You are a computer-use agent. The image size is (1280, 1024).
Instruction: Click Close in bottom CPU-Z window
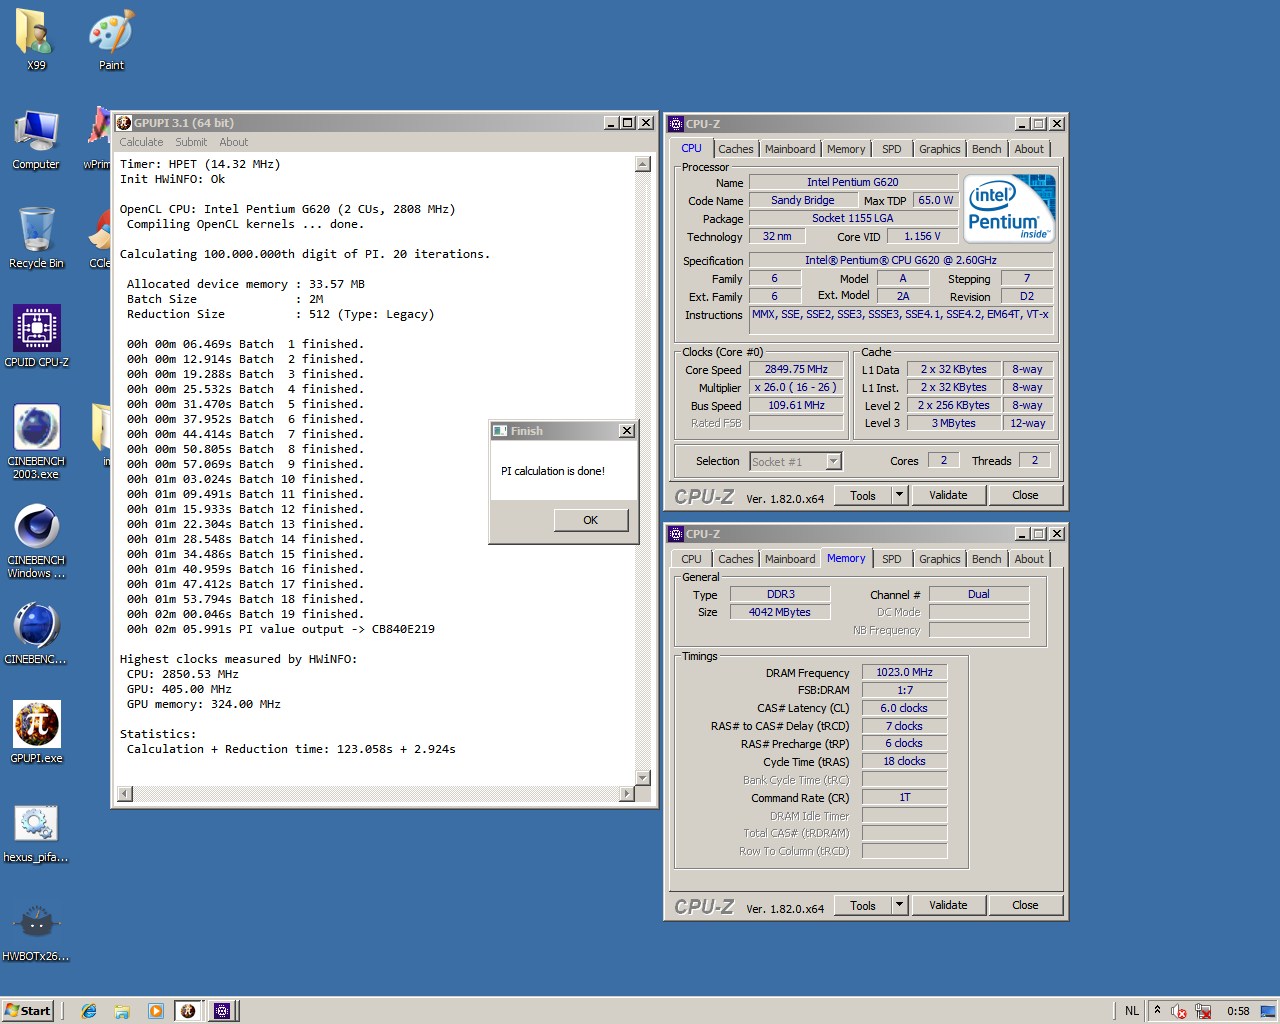tap(1025, 905)
